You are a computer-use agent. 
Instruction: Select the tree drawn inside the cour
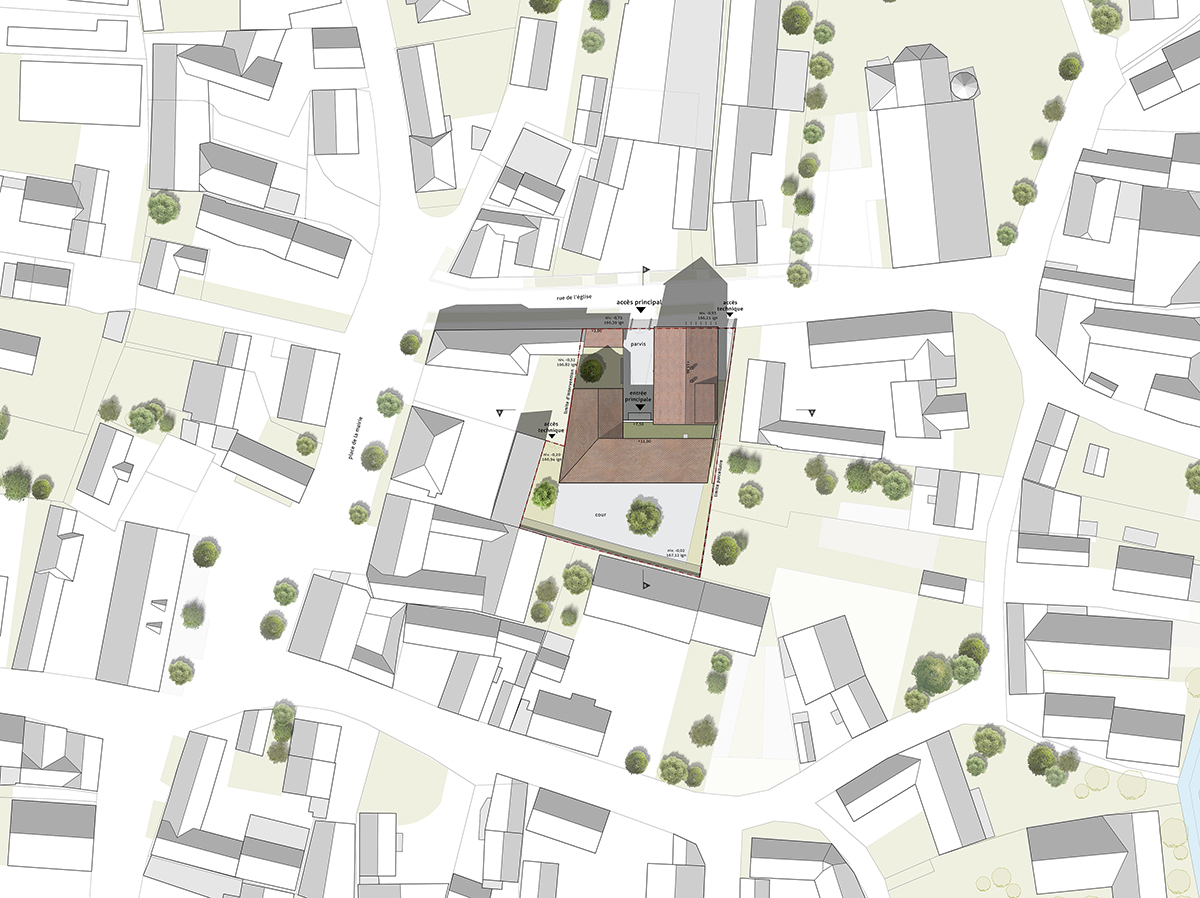point(644,516)
